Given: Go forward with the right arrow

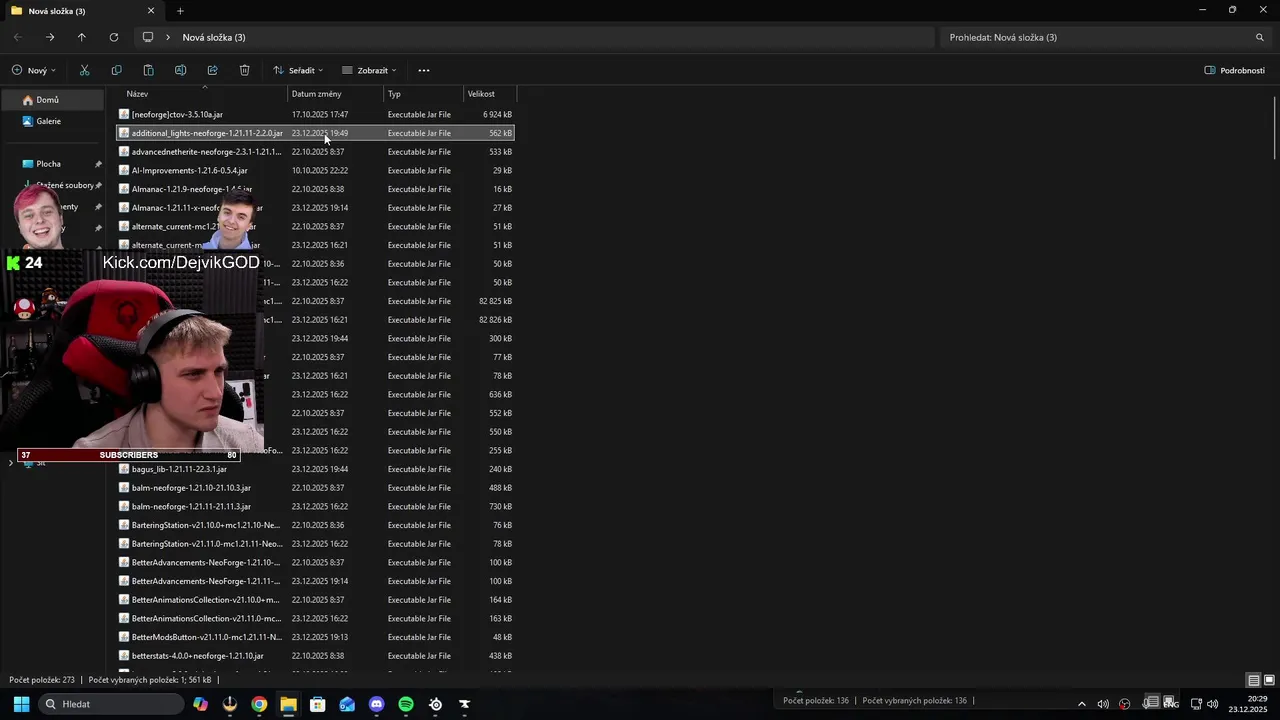Looking at the screenshot, I should 50,37.
